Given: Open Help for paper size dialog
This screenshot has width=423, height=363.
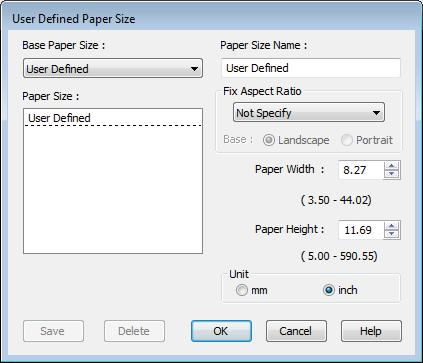Looking at the screenshot, I should tap(371, 331).
